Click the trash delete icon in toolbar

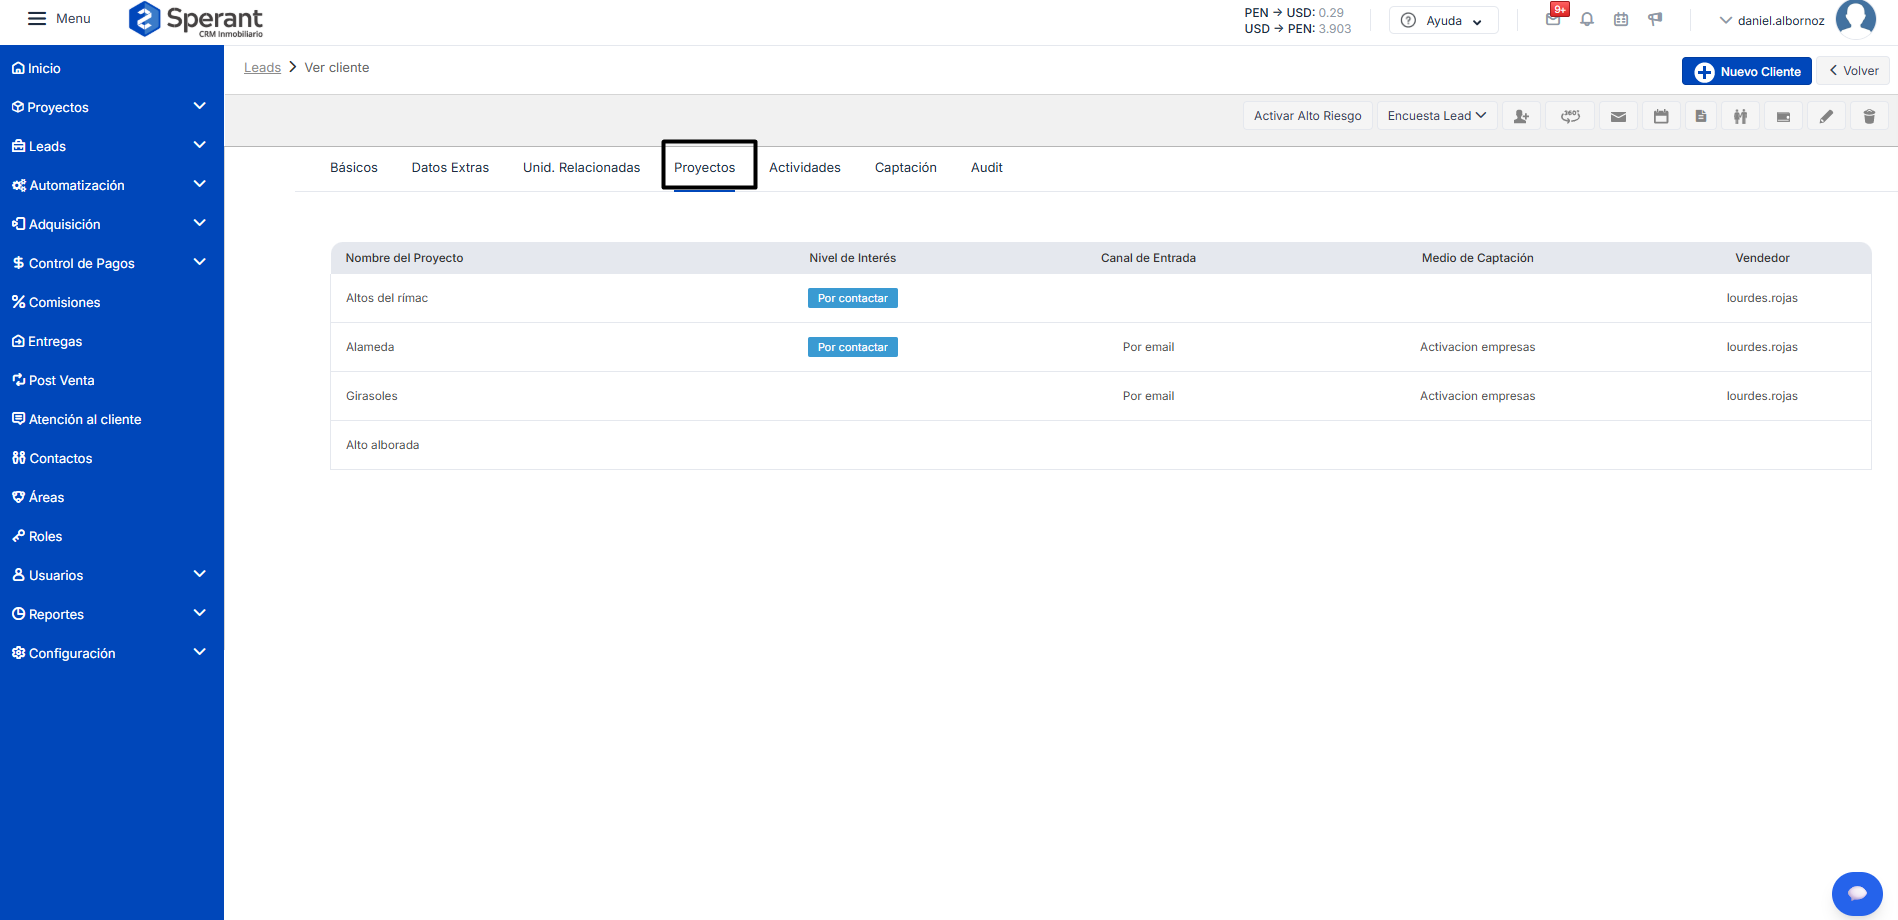(x=1868, y=116)
